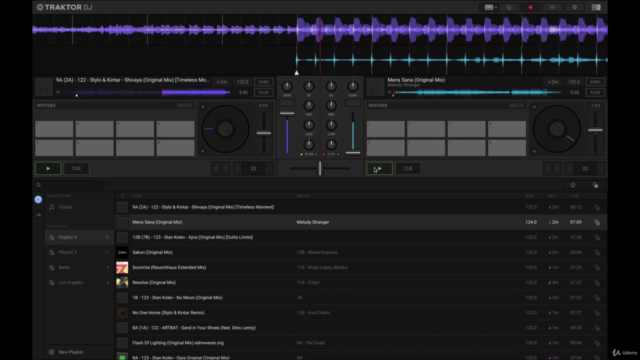Open the right channel effect type dropdown
The image size is (640, 360).
[333, 155]
